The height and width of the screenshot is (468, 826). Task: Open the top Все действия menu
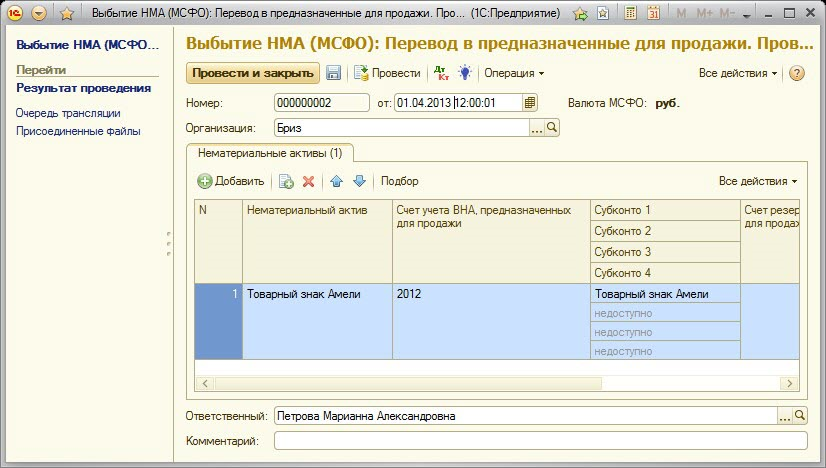[x=738, y=74]
